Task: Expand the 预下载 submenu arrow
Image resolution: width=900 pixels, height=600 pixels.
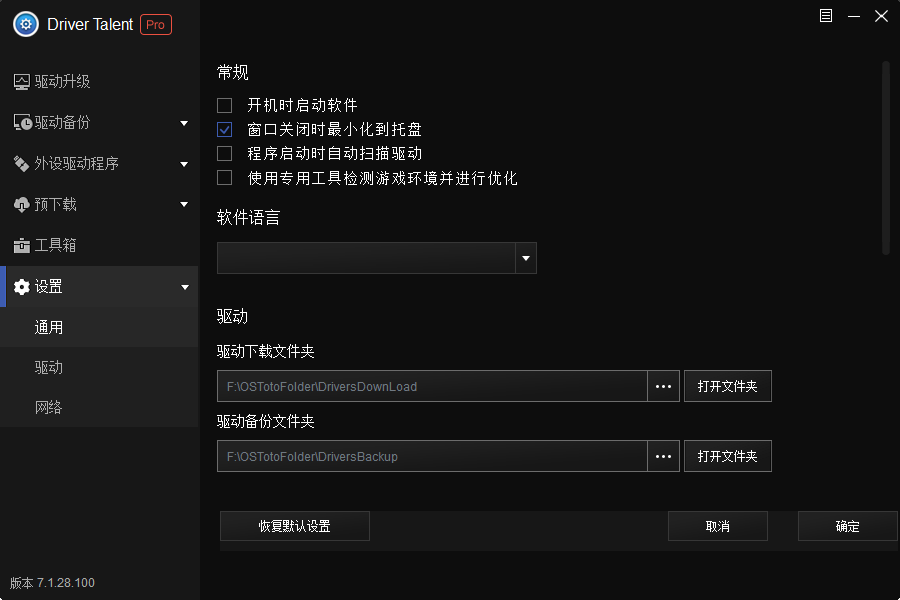Action: 184,204
